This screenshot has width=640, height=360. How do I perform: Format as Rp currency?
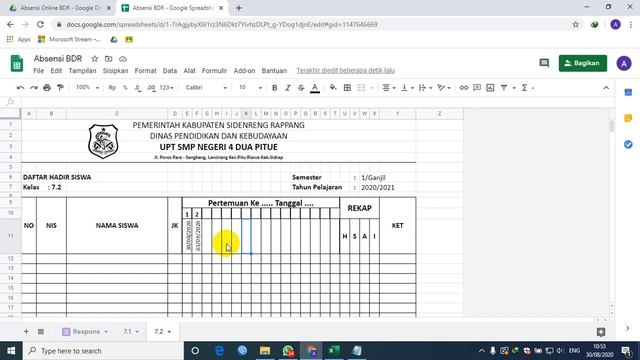click(112, 88)
